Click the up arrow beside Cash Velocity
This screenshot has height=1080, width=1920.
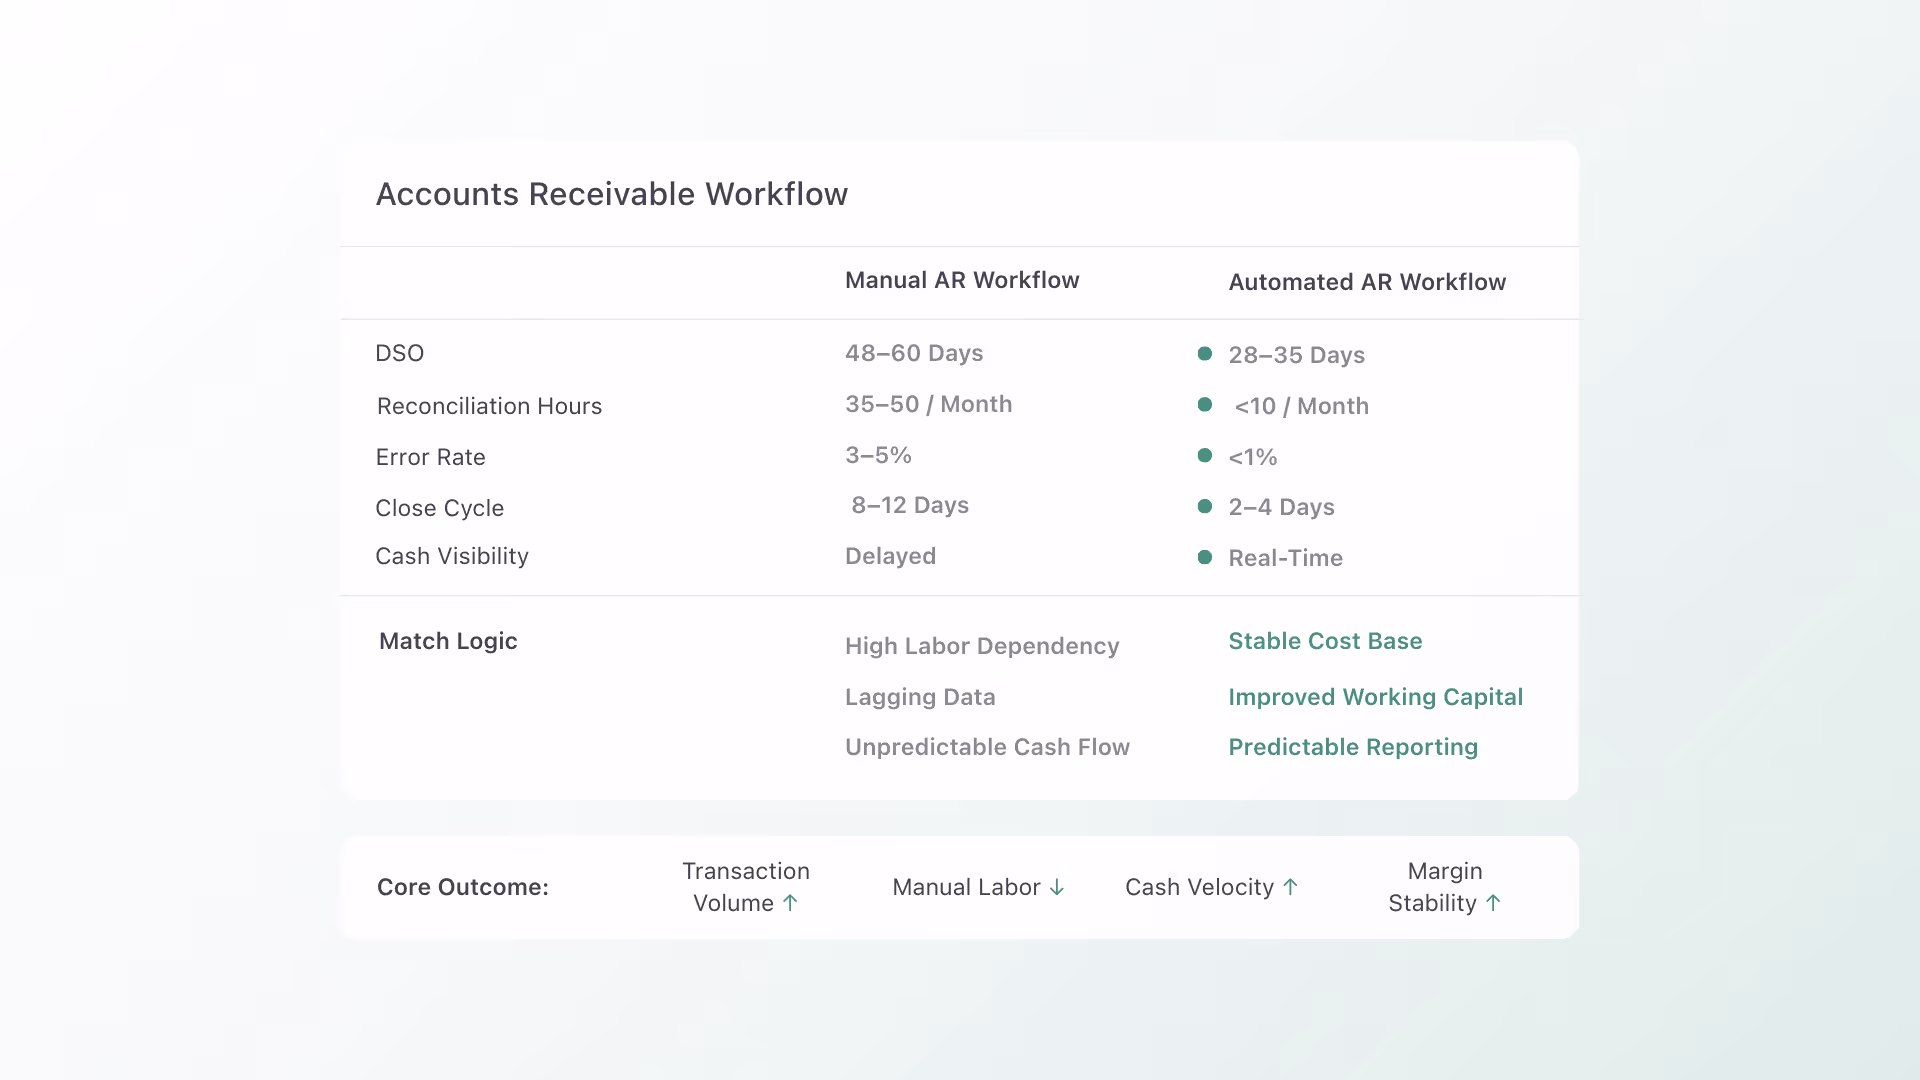(x=1290, y=887)
